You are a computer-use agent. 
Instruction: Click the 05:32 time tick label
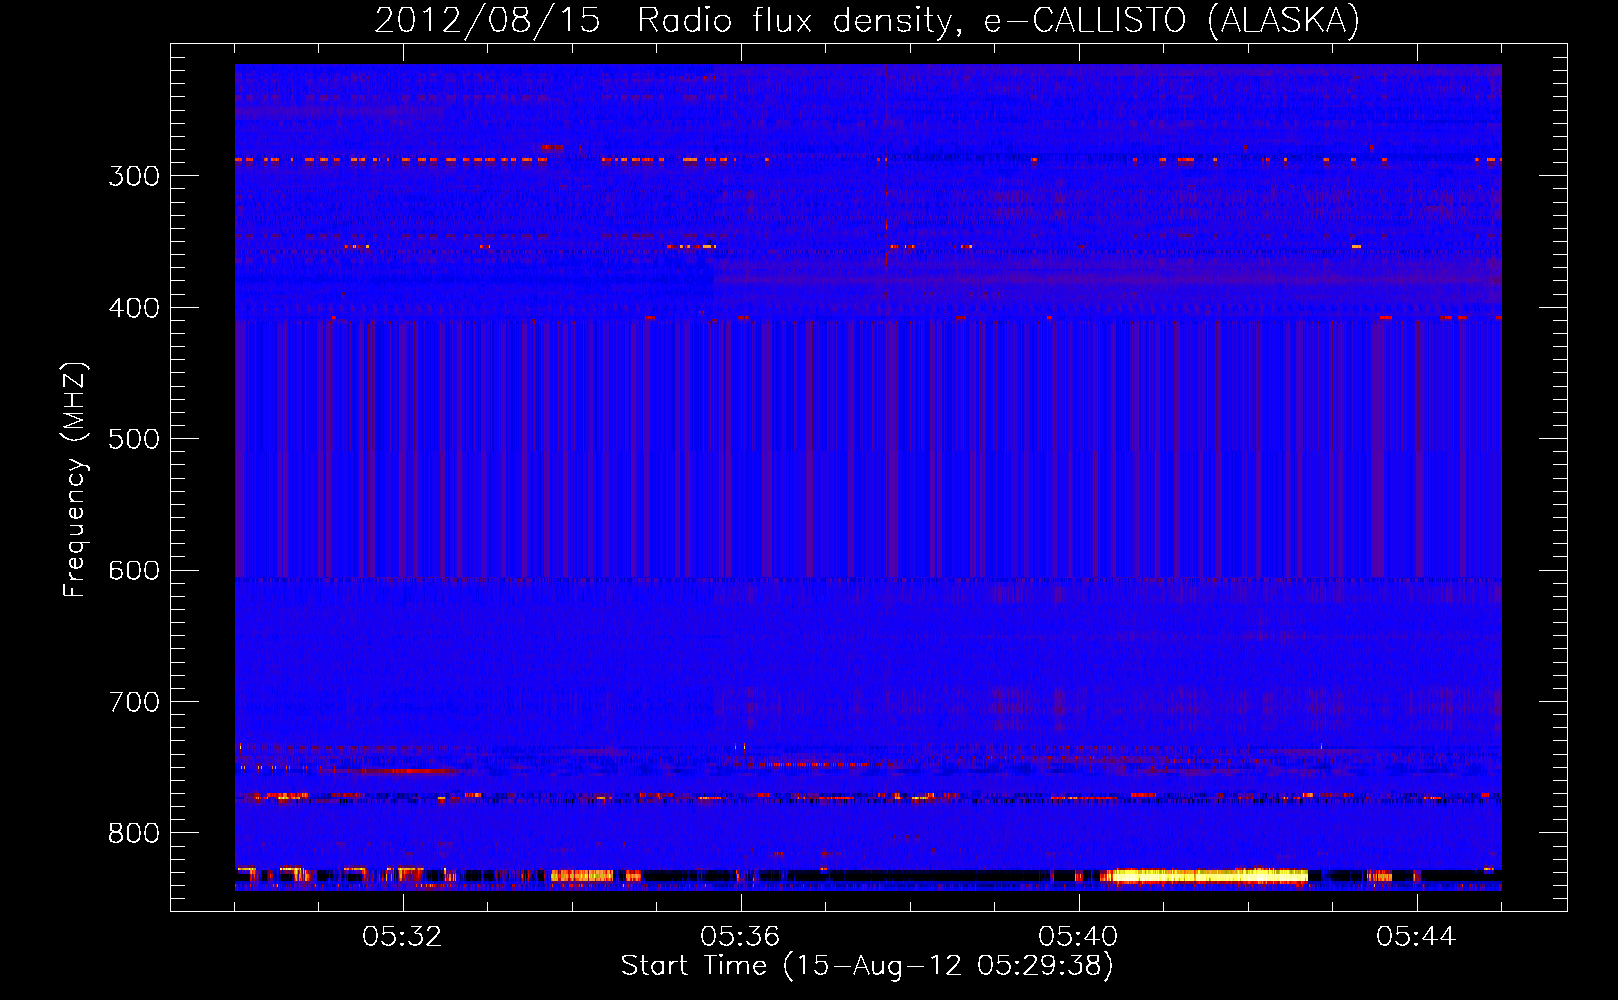tap(402, 936)
